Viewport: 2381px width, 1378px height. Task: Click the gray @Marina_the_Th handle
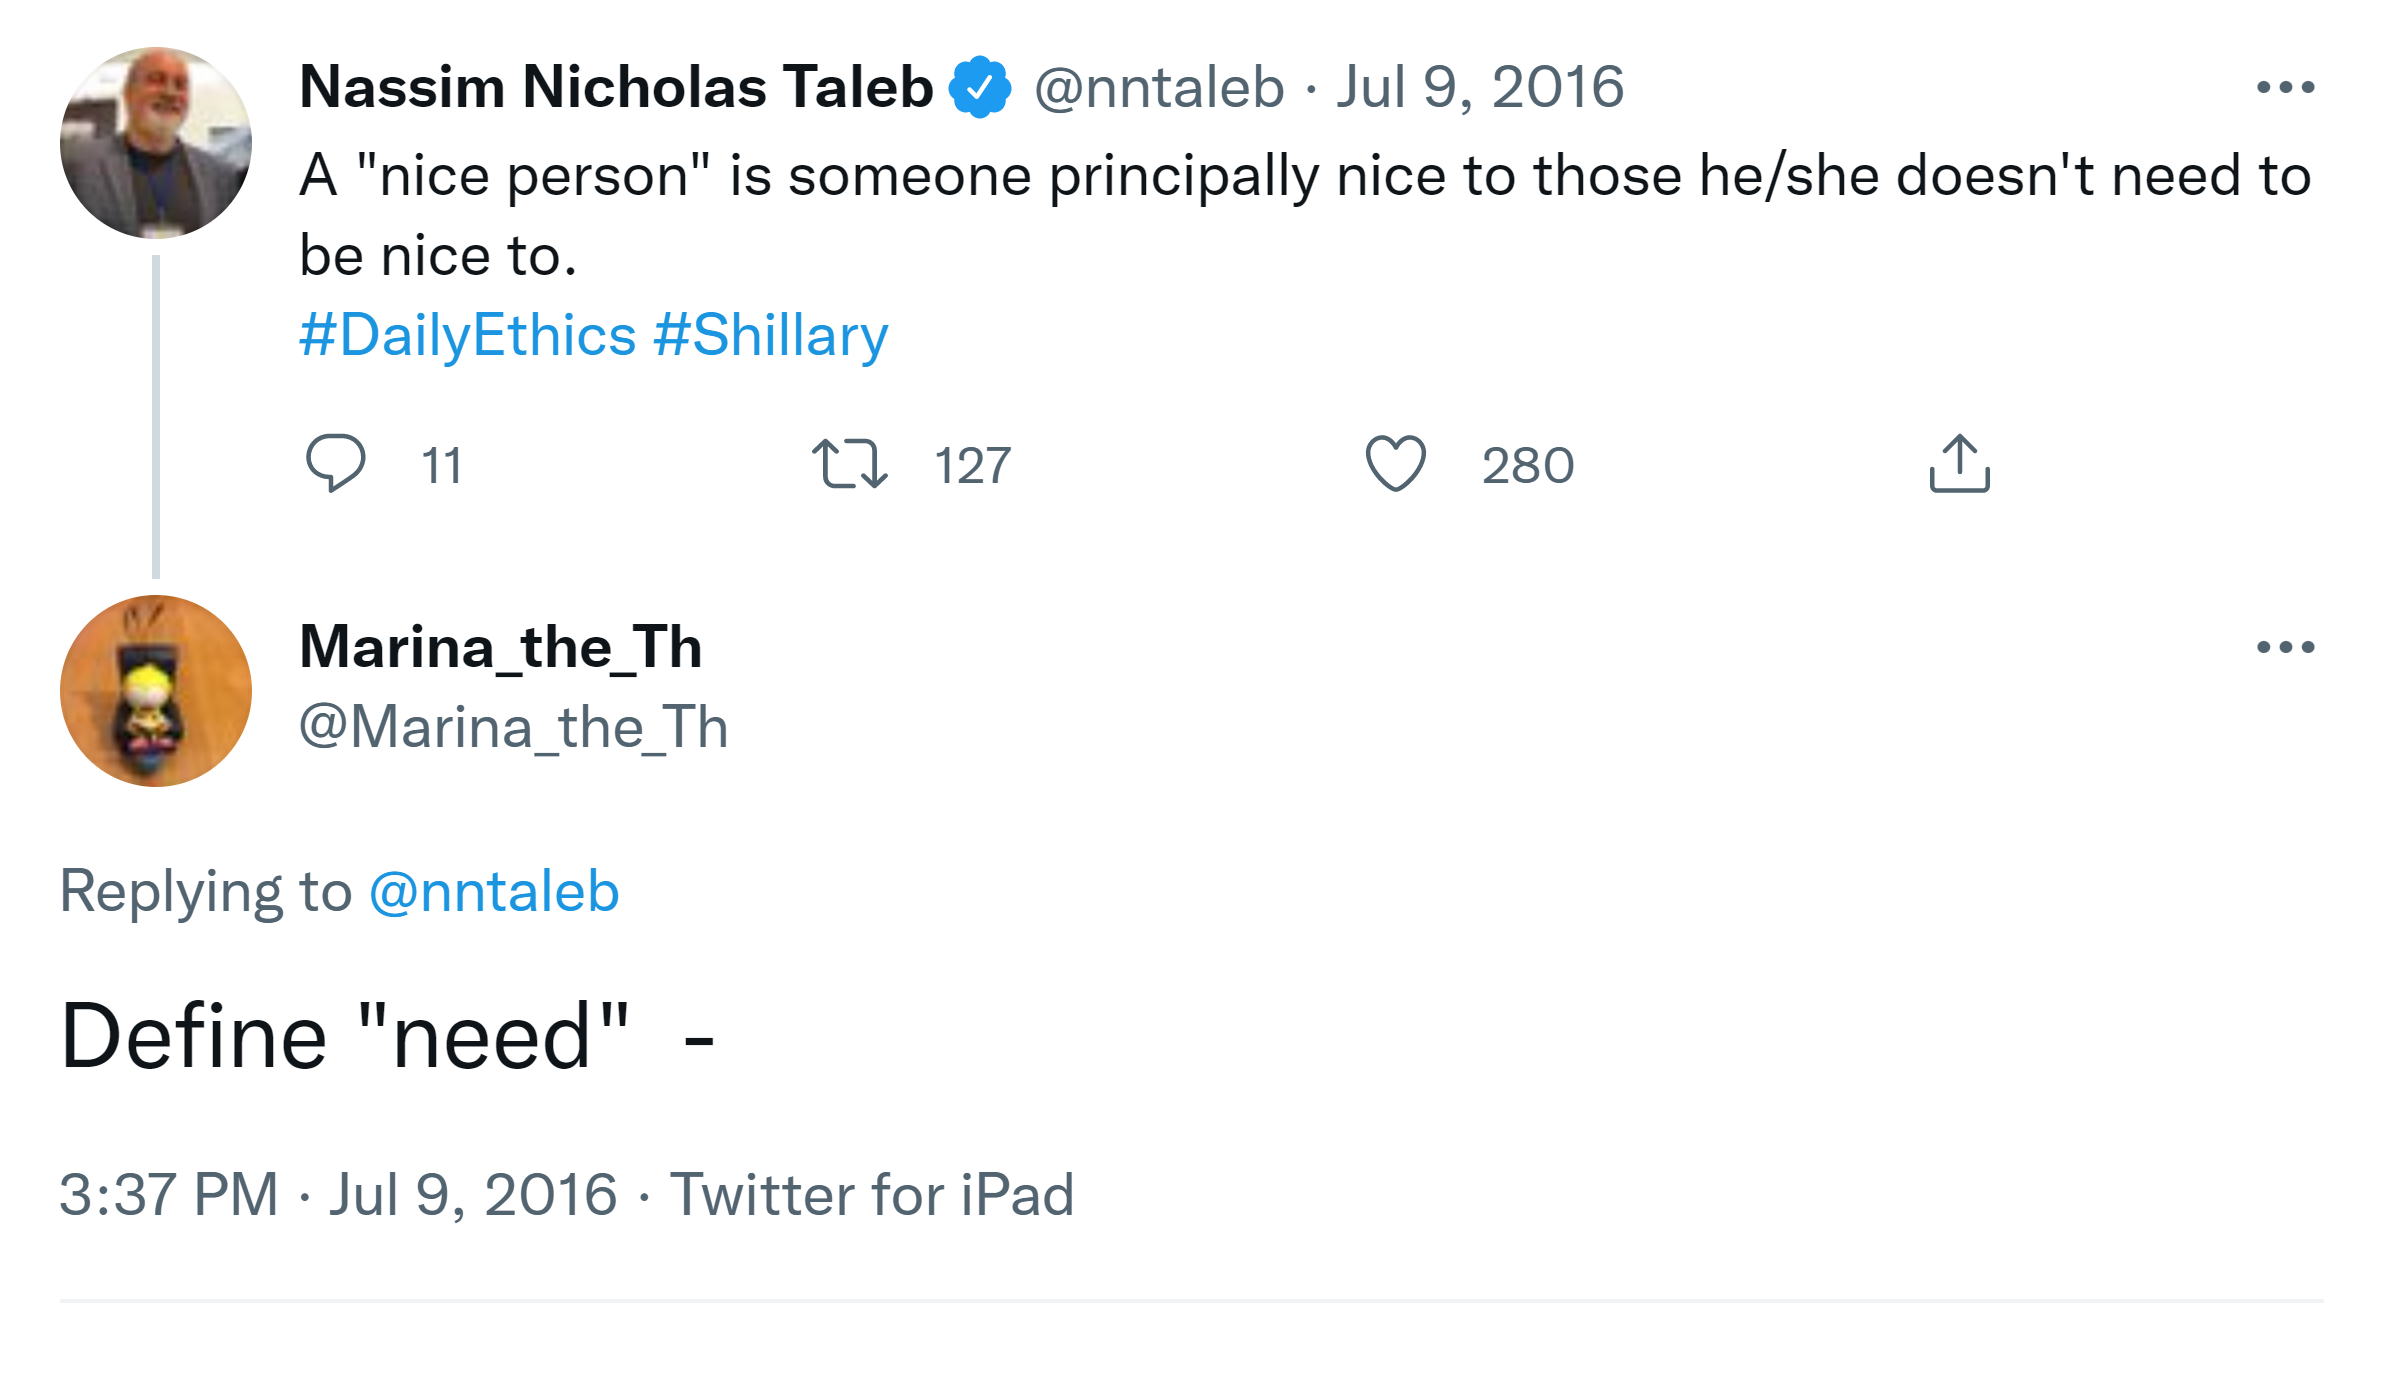(x=513, y=727)
